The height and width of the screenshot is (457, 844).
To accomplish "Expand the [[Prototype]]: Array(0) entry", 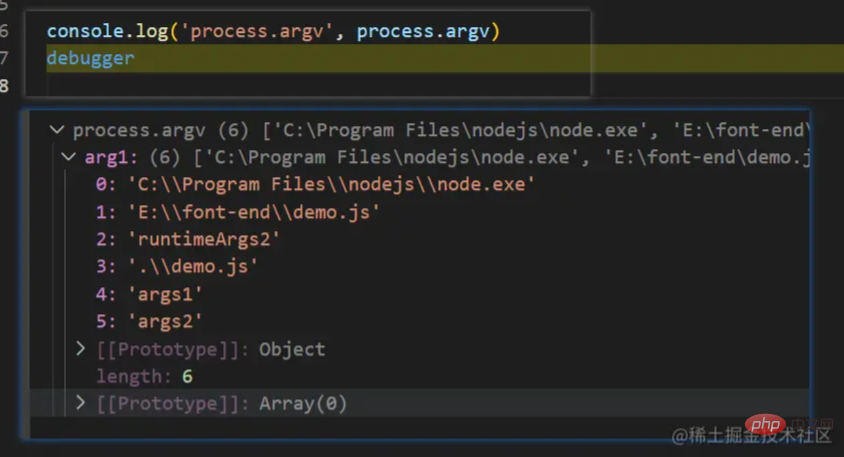I will coord(81,403).
